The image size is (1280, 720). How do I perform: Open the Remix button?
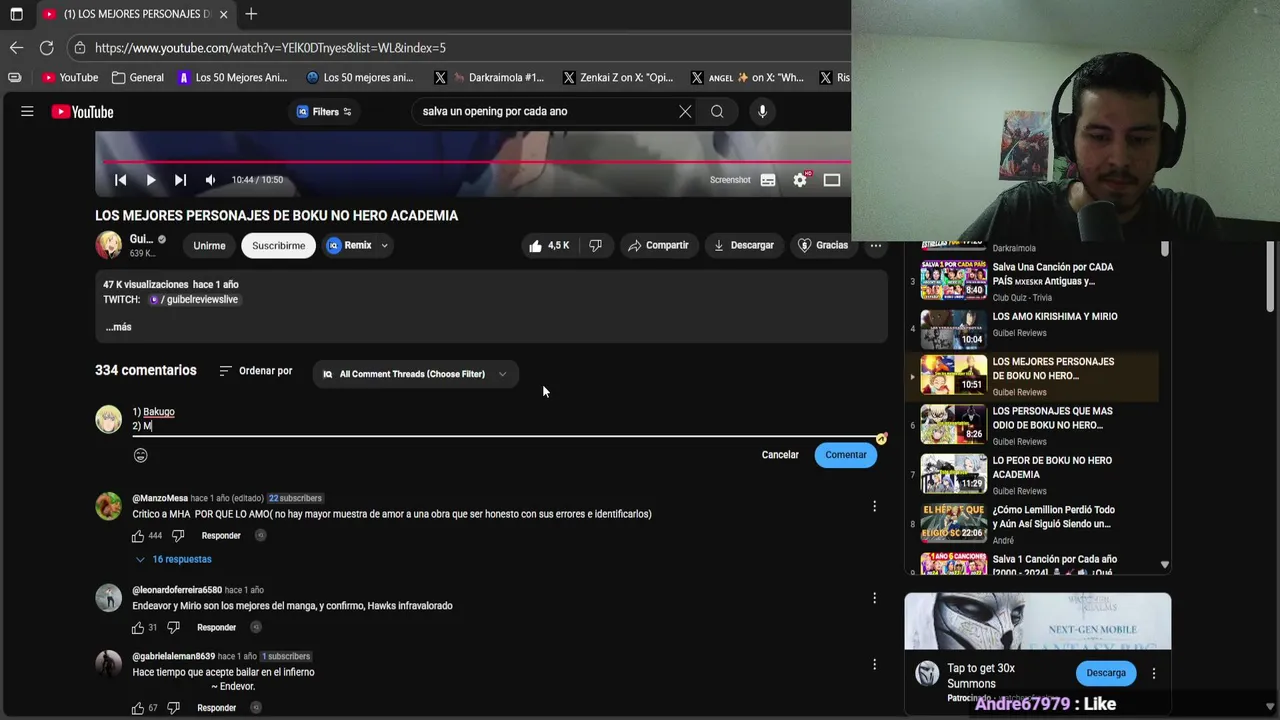349,245
